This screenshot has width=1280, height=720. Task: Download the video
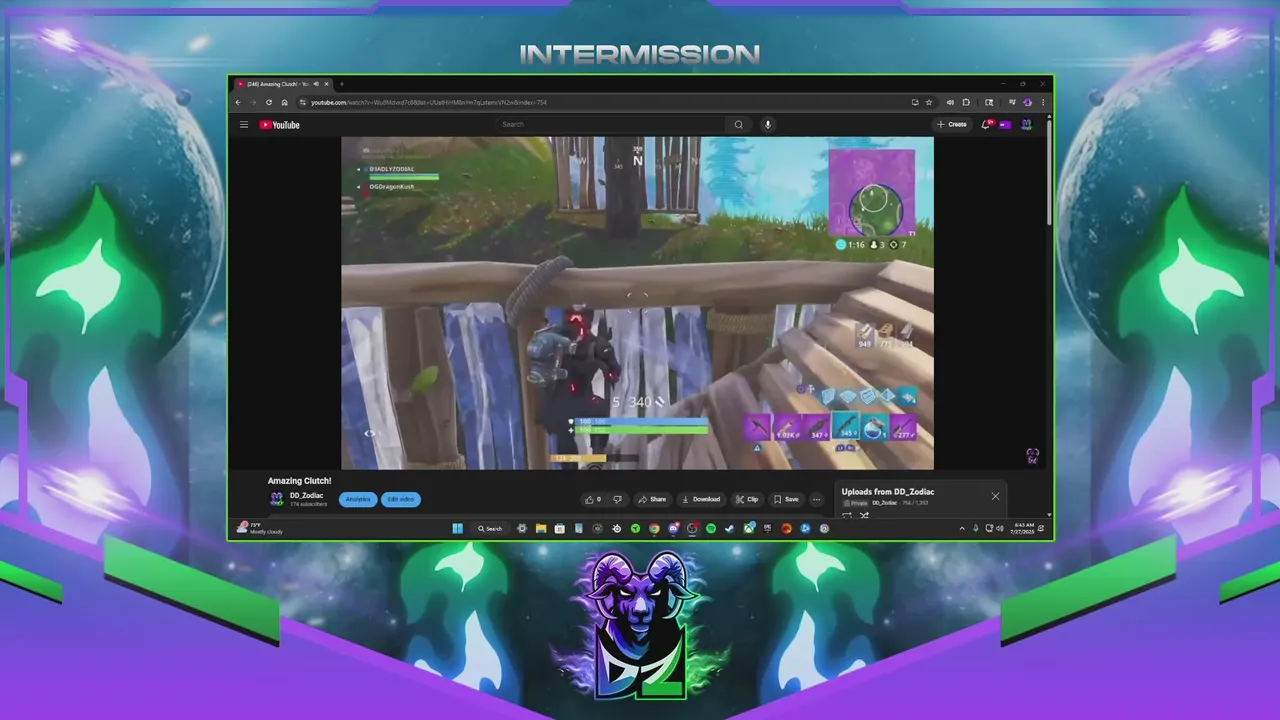coord(701,499)
